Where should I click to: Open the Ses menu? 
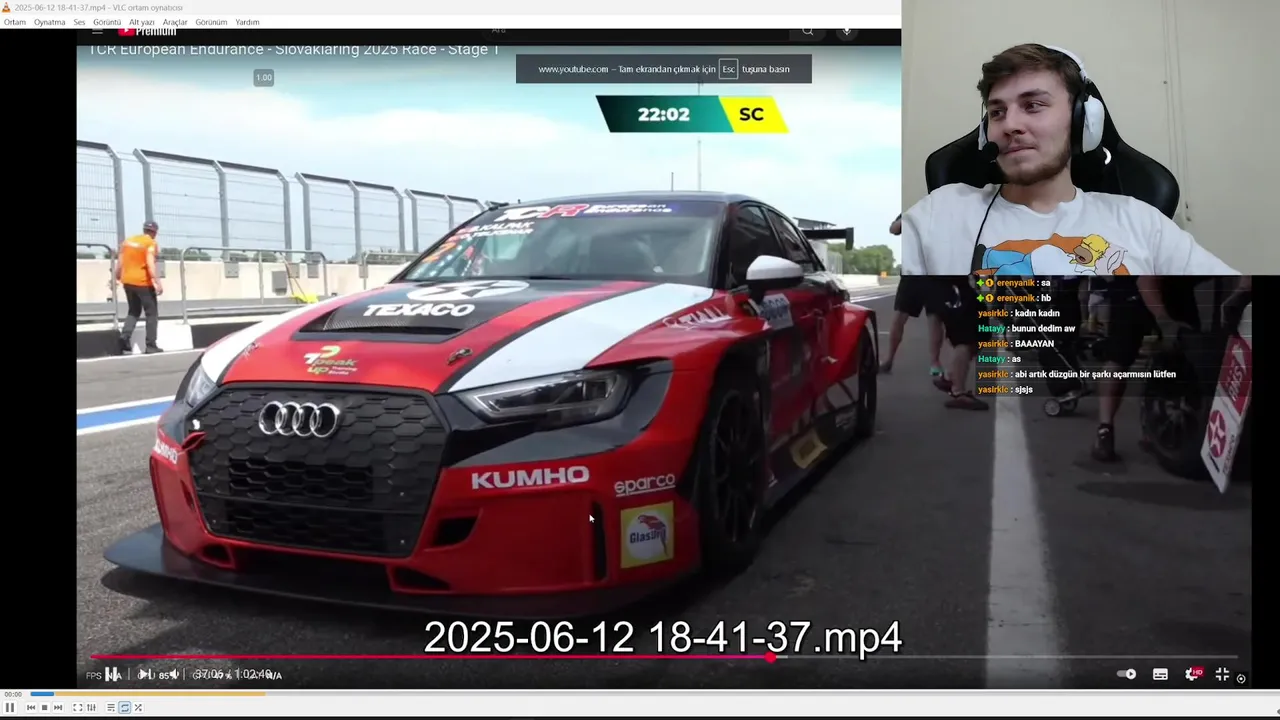[x=79, y=22]
